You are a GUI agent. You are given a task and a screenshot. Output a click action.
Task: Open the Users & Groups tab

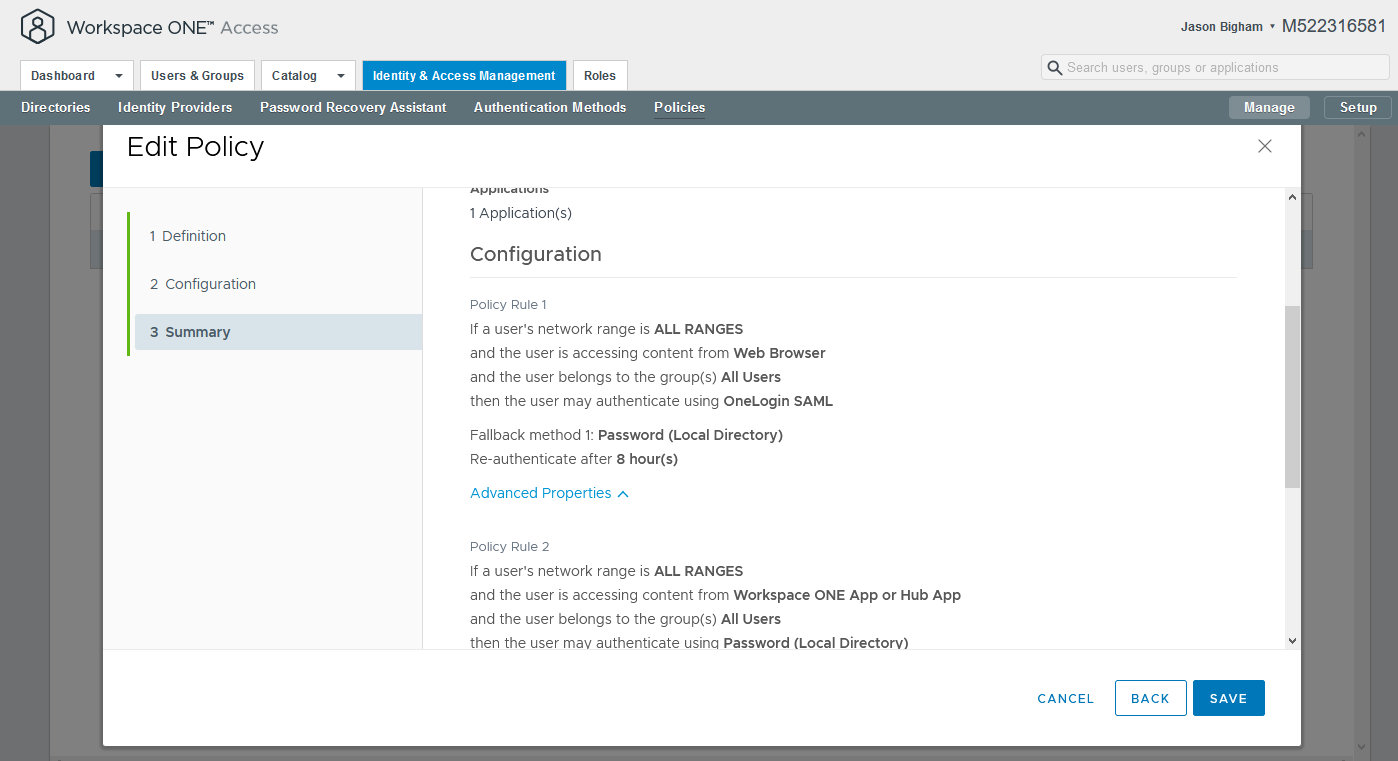[197, 76]
